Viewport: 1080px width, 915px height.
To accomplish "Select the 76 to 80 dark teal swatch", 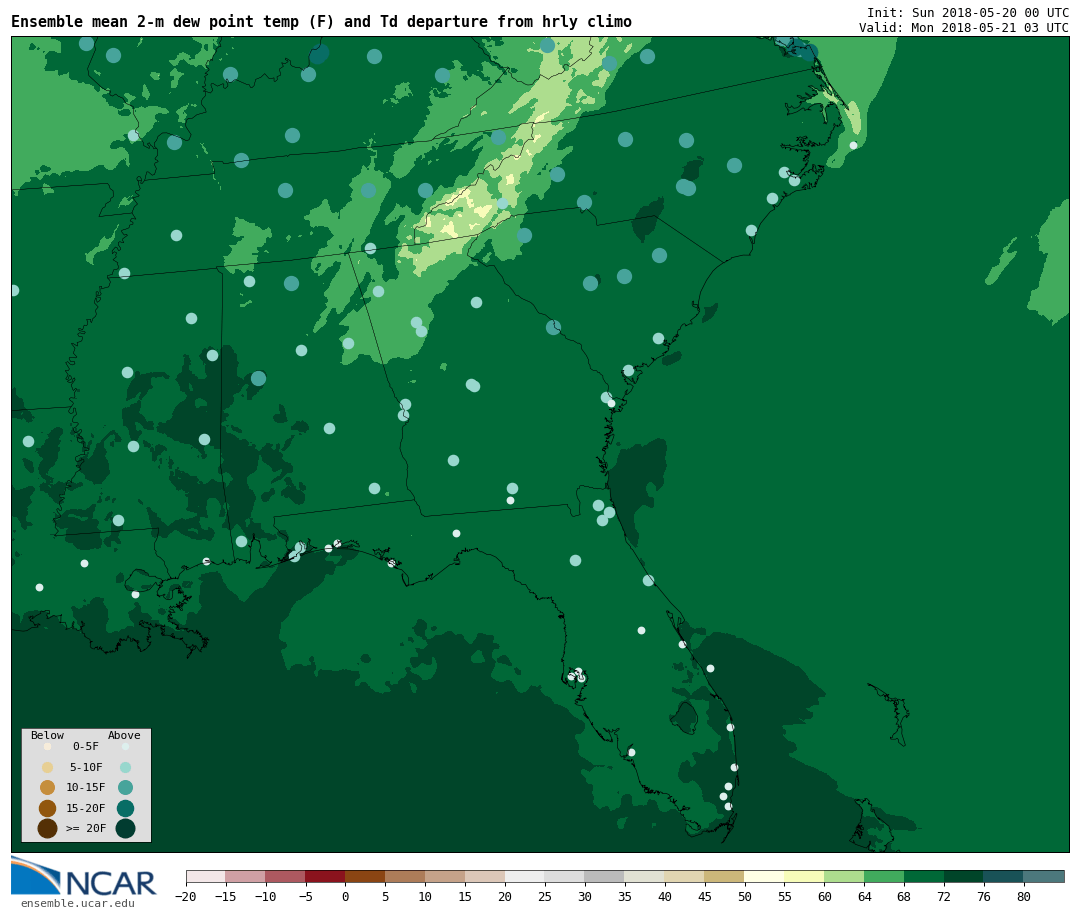I will [x=1004, y=877].
